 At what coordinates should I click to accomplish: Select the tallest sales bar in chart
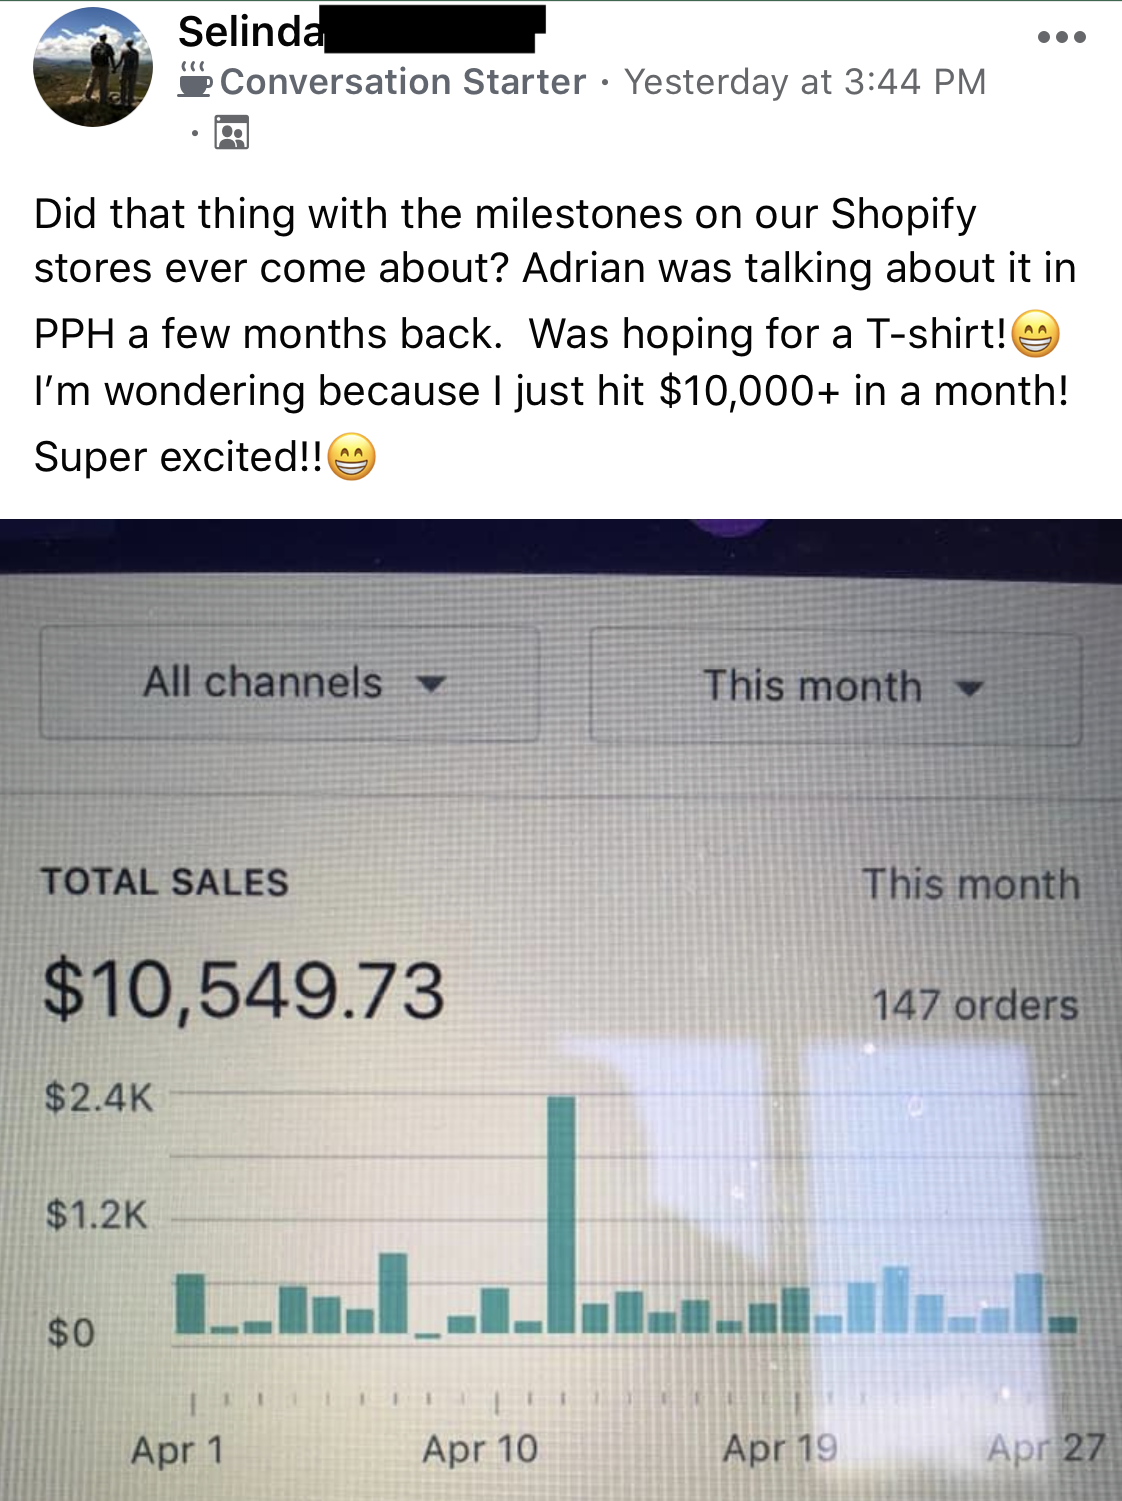(x=562, y=1215)
